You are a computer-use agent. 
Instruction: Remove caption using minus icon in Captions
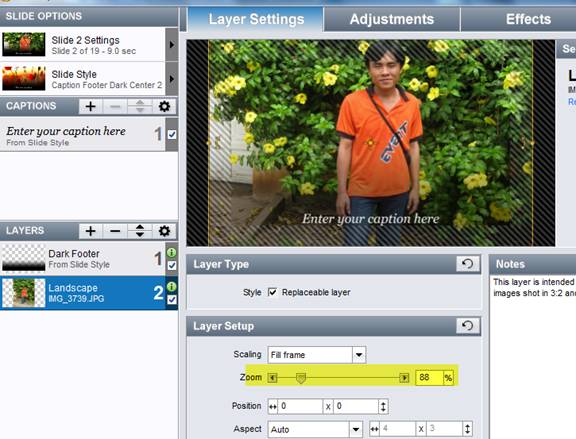[115, 107]
